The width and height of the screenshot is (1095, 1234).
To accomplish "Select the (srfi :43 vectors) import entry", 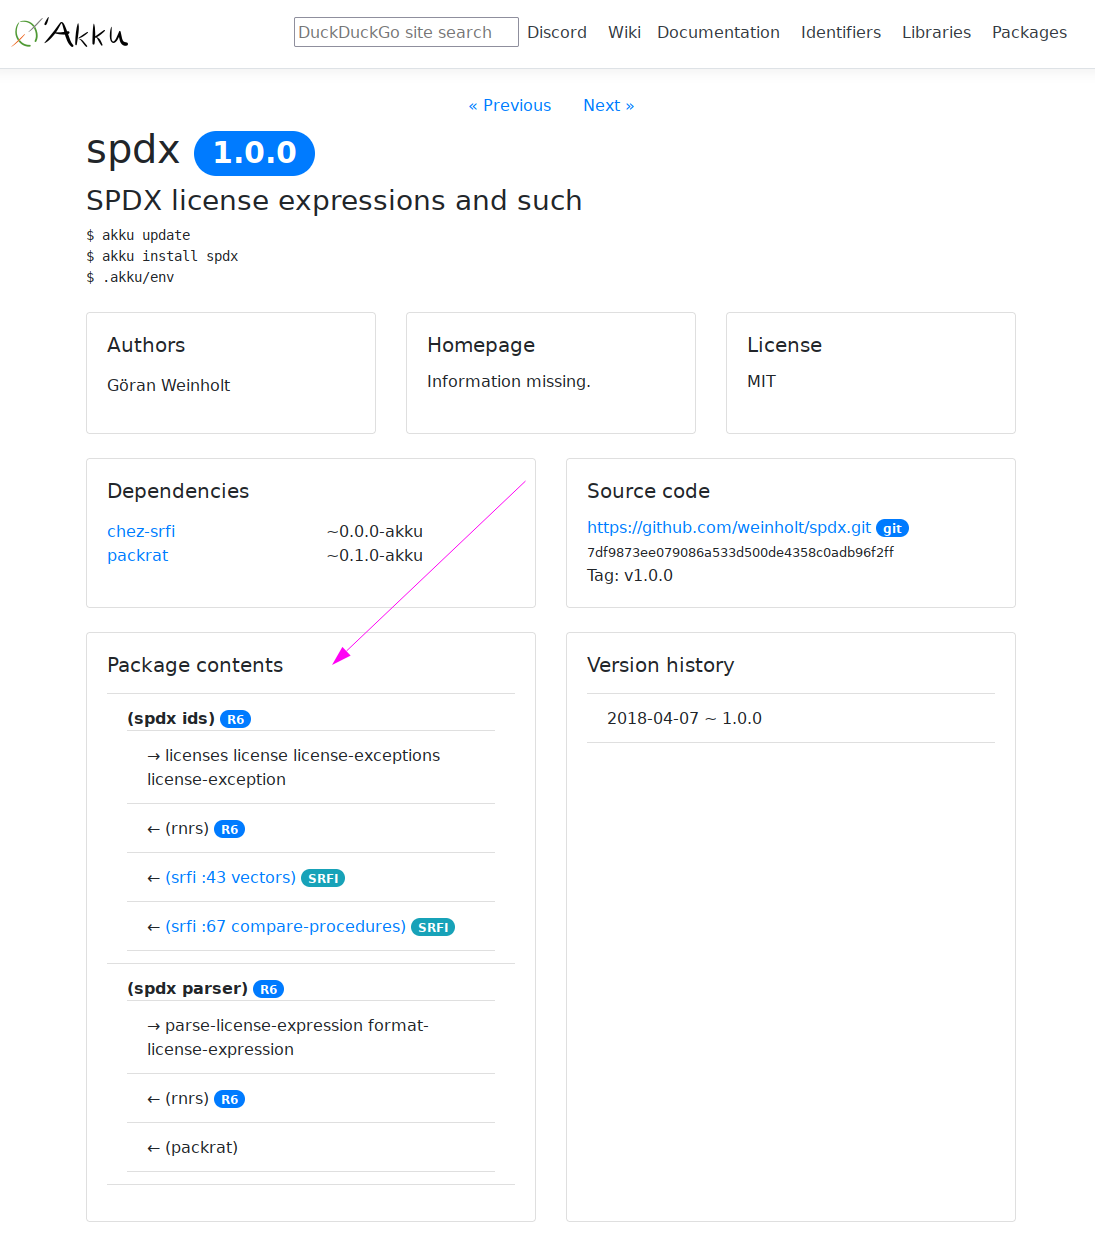I will tap(230, 877).
